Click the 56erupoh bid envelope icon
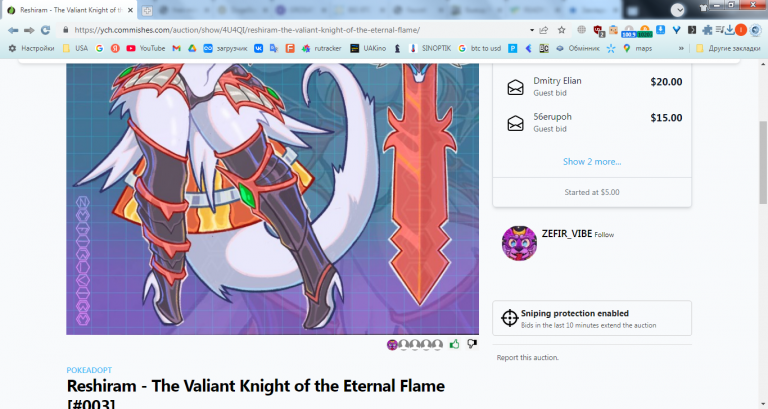 pos(515,123)
